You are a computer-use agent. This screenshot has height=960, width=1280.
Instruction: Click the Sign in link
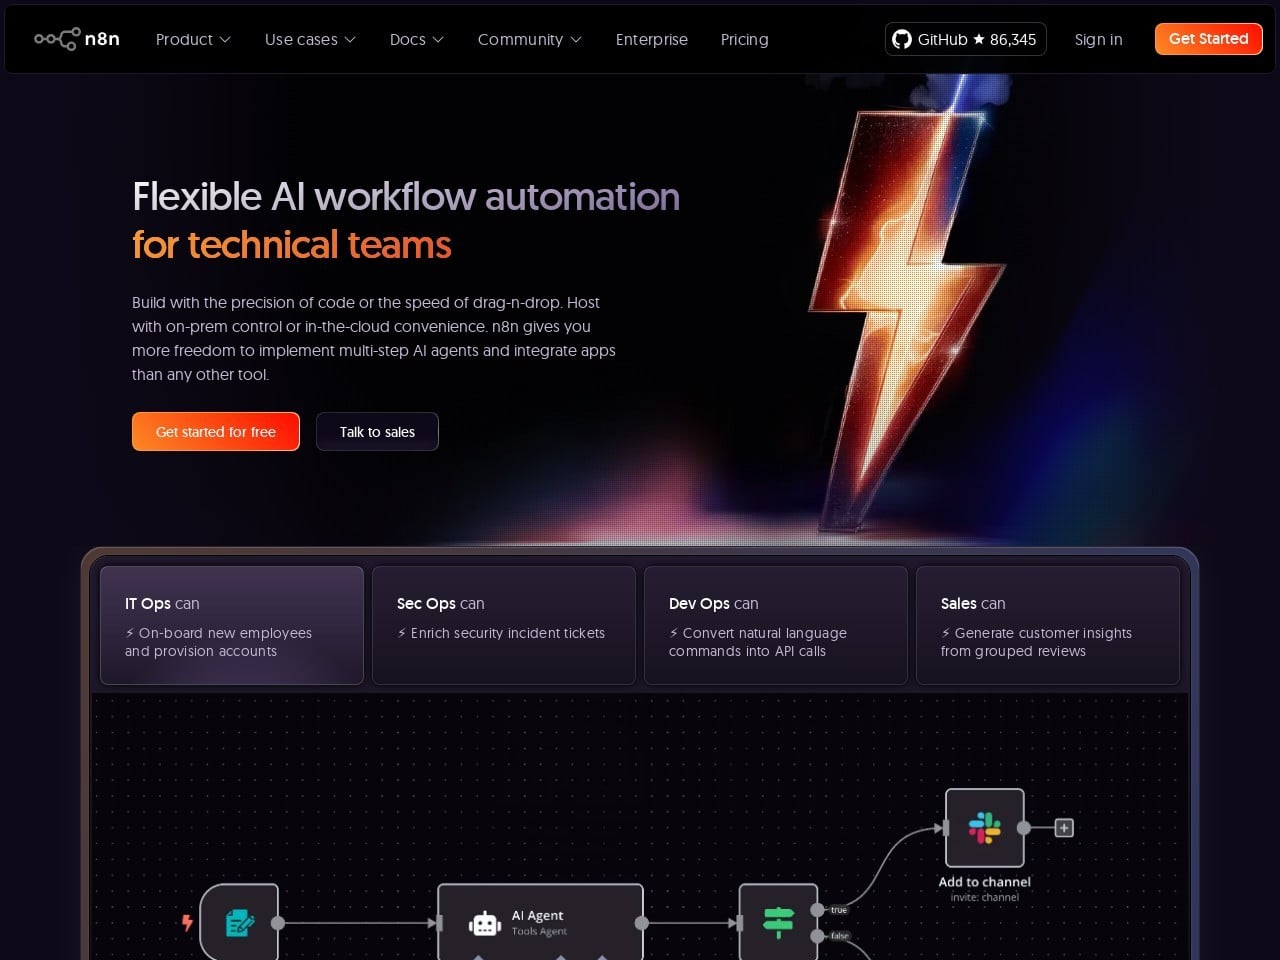(1098, 39)
